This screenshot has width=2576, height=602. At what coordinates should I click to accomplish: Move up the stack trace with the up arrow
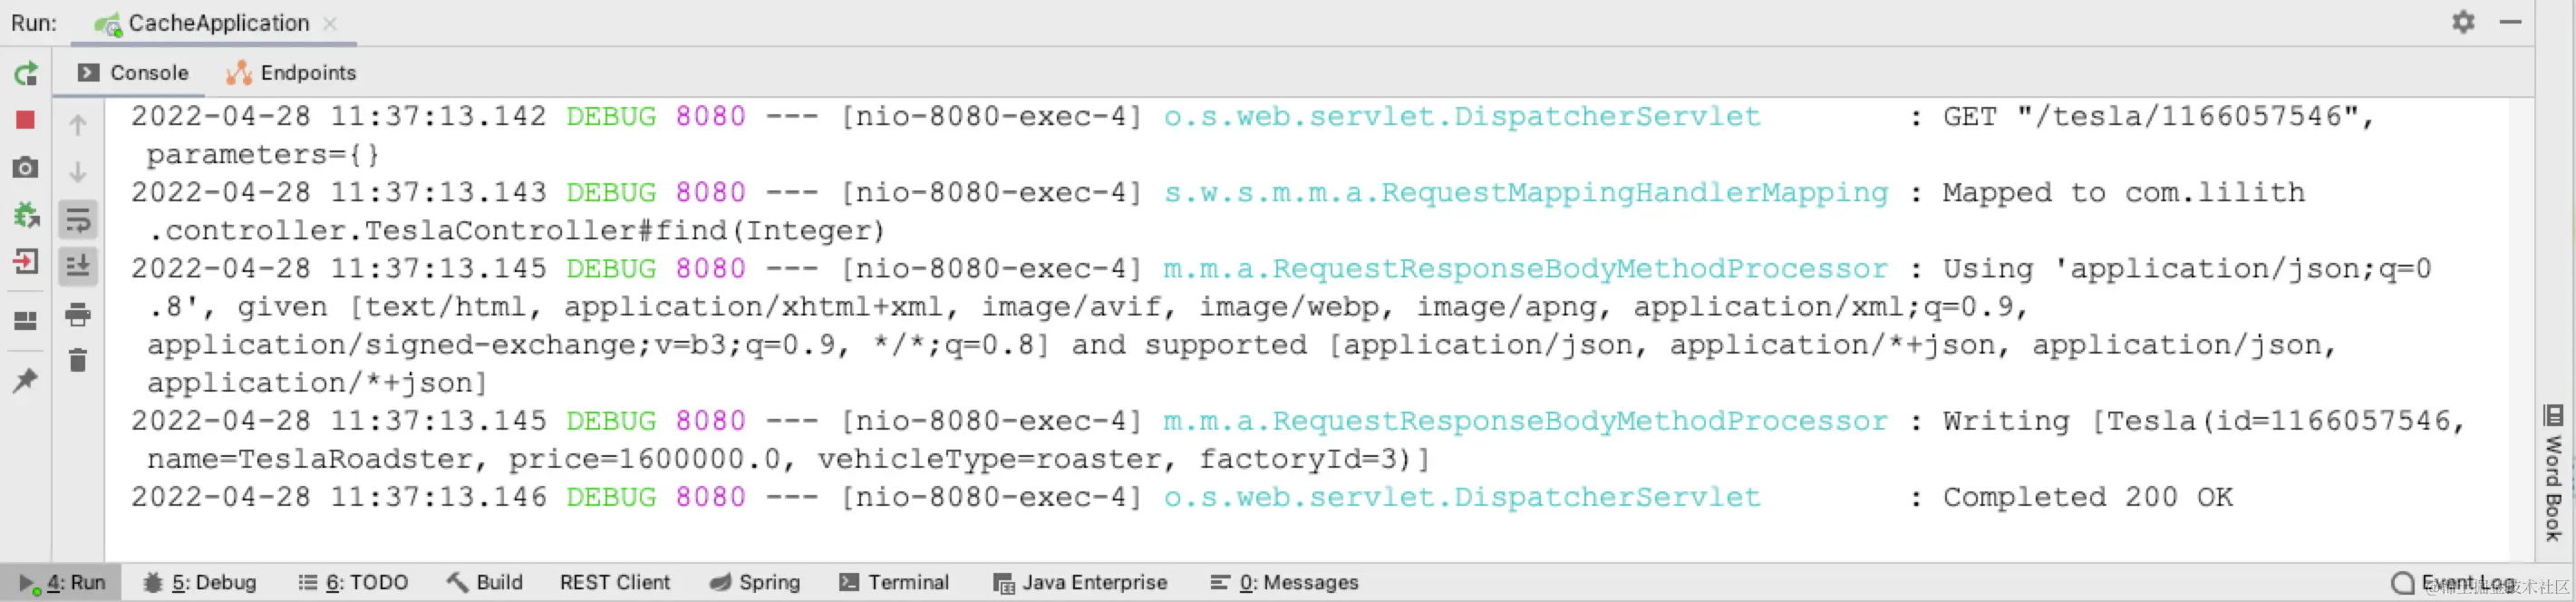click(78, 125)
